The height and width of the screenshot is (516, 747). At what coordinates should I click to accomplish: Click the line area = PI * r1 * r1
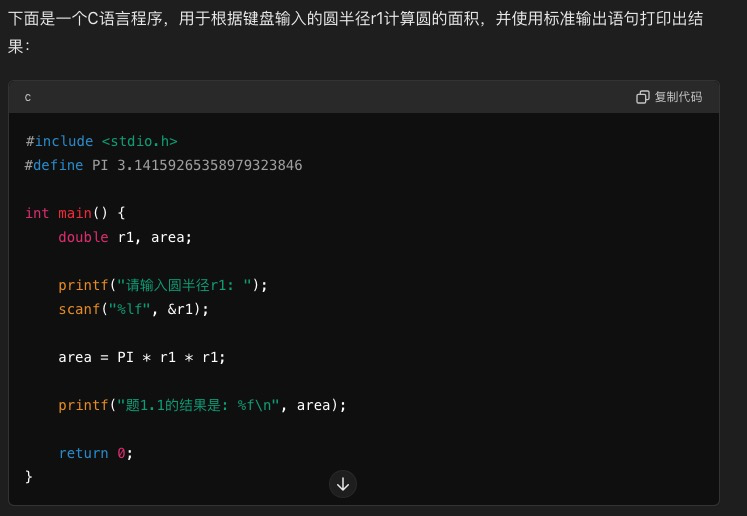click(x=142, y=357)
